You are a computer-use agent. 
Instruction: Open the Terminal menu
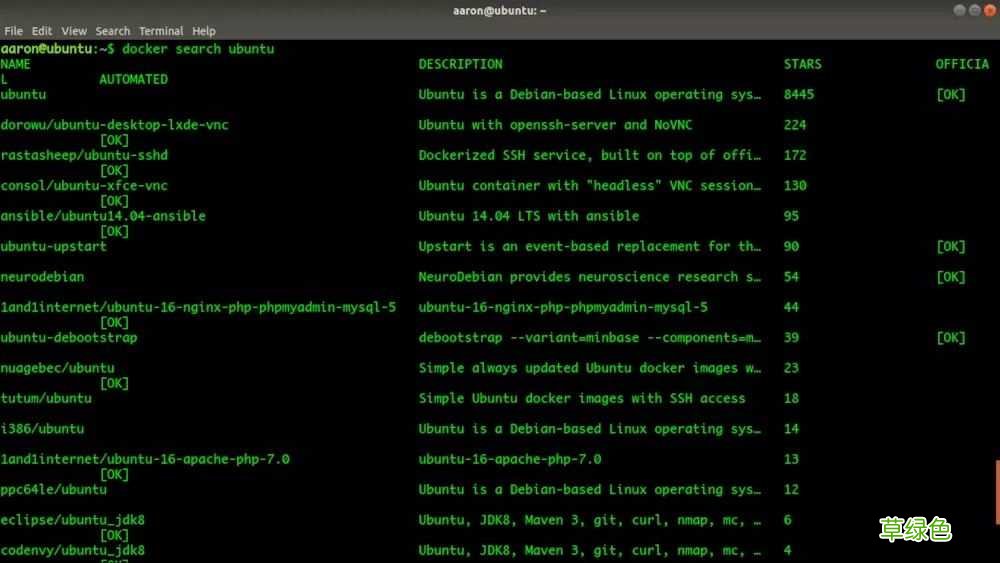(x=161, y=31)
